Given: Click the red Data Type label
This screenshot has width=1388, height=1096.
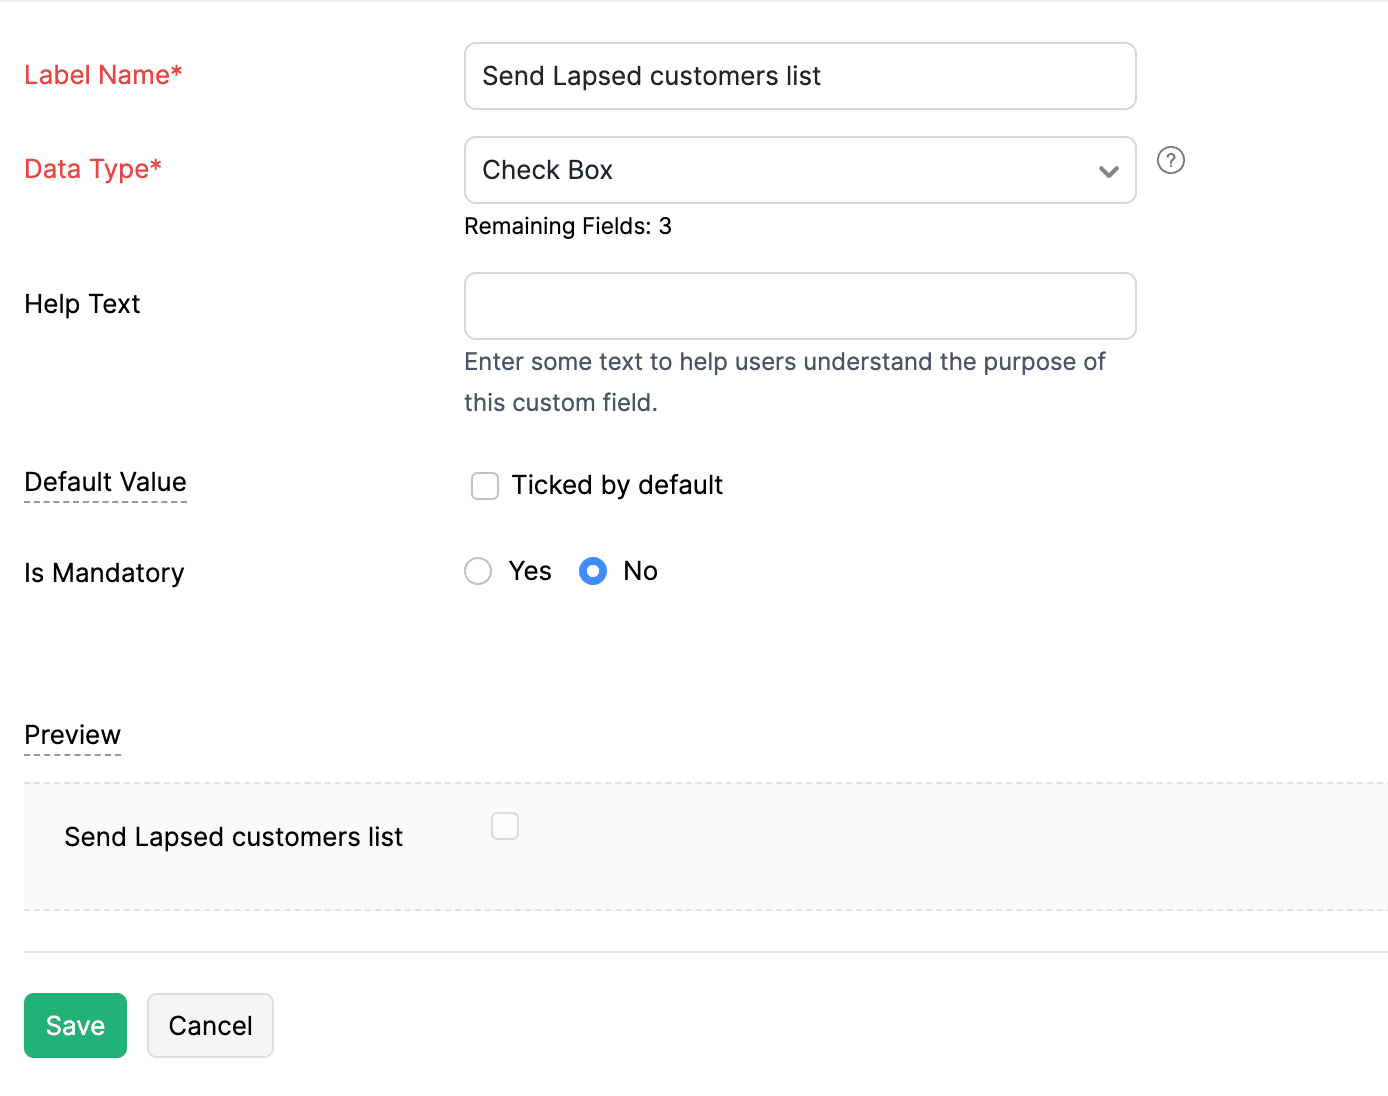Looking at the screenshot, I should point(93,169).
